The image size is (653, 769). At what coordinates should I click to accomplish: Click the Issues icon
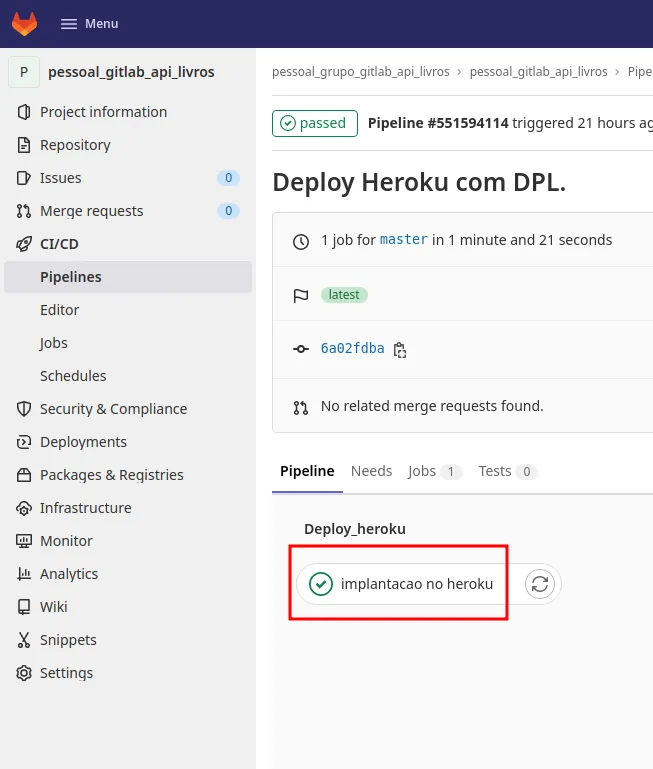24,178
